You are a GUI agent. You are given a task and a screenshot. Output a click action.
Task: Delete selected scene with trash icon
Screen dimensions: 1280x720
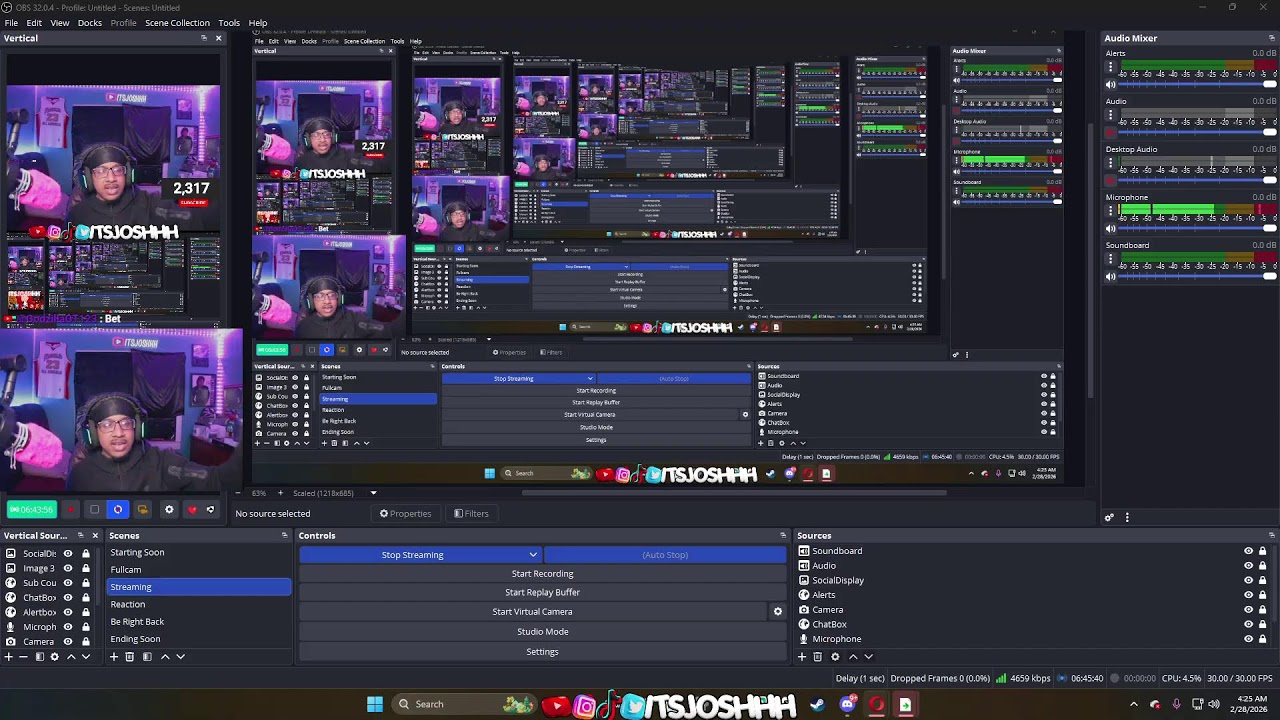(129, 657)
